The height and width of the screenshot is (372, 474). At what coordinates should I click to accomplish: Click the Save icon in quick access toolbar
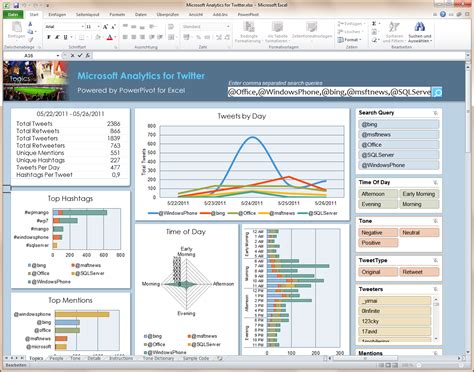(x=16, y=5)
